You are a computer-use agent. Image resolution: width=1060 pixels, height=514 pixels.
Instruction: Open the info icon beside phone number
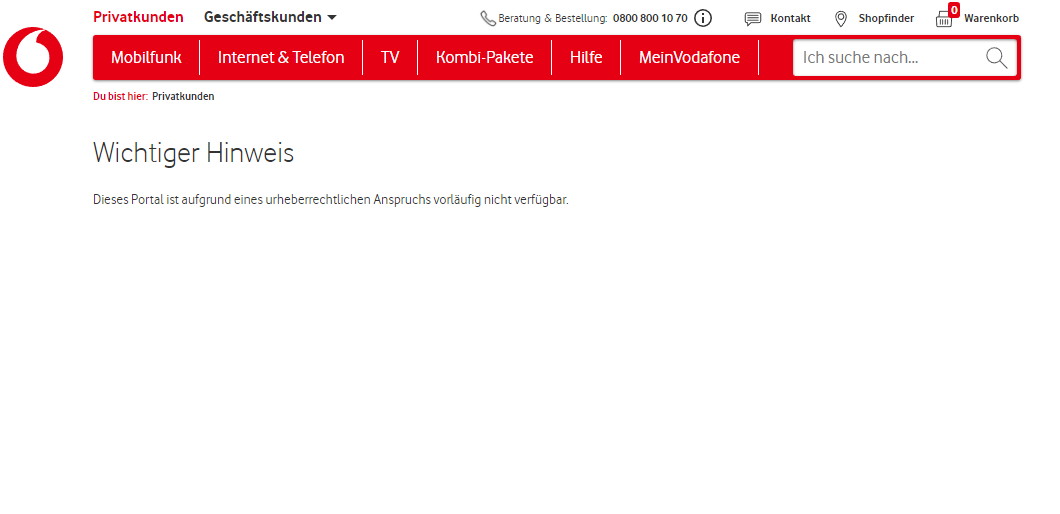[x=703, y=18]
